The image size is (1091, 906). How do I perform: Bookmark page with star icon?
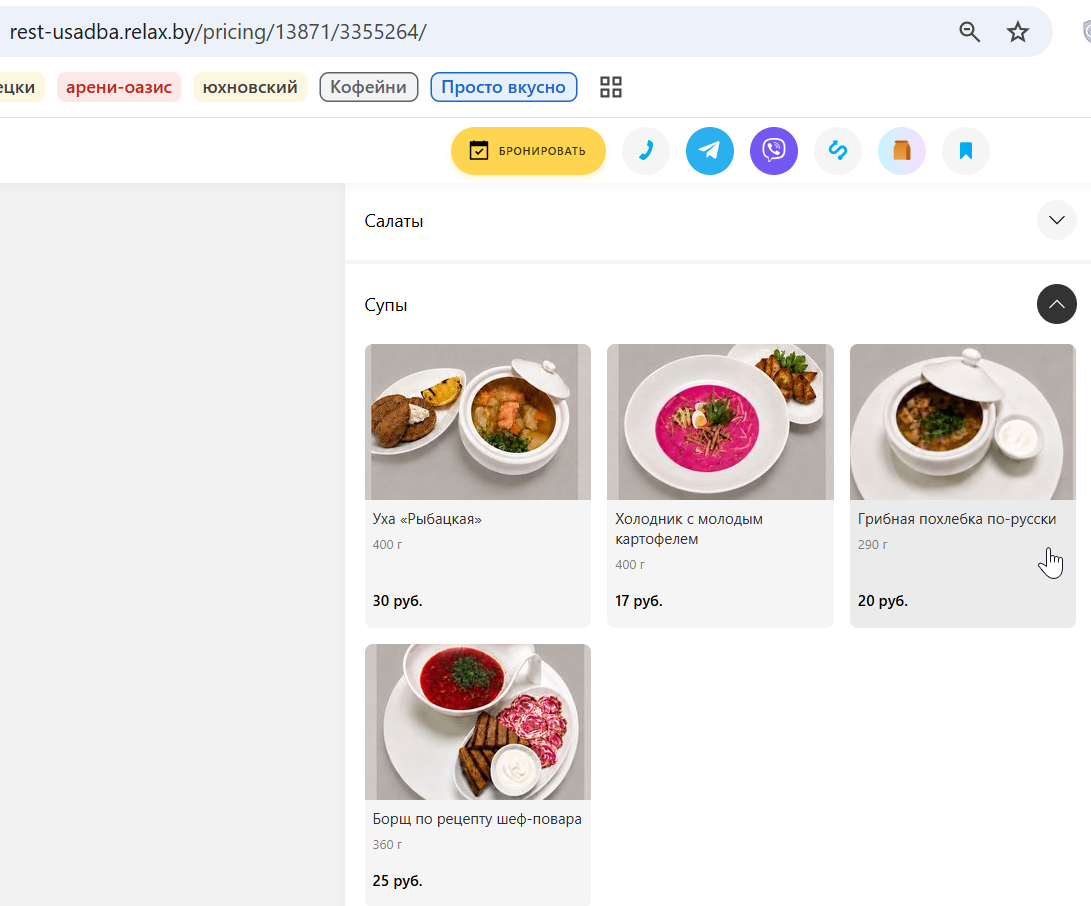pos(1018,32)
